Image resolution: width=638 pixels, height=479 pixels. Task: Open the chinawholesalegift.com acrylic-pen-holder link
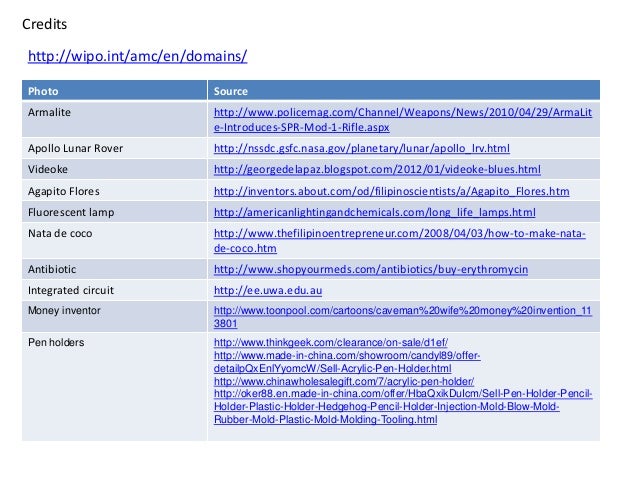pos(344,381)
